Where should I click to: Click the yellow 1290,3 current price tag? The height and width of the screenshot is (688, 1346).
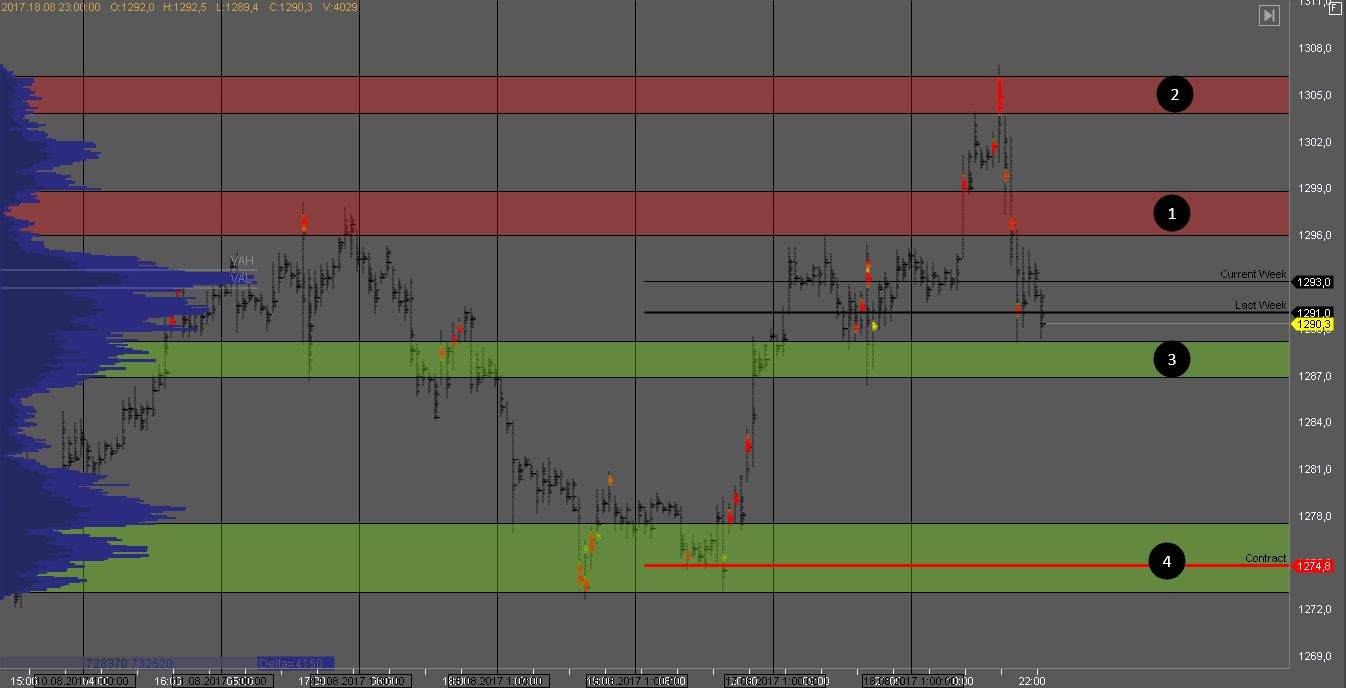point(1313,324)
